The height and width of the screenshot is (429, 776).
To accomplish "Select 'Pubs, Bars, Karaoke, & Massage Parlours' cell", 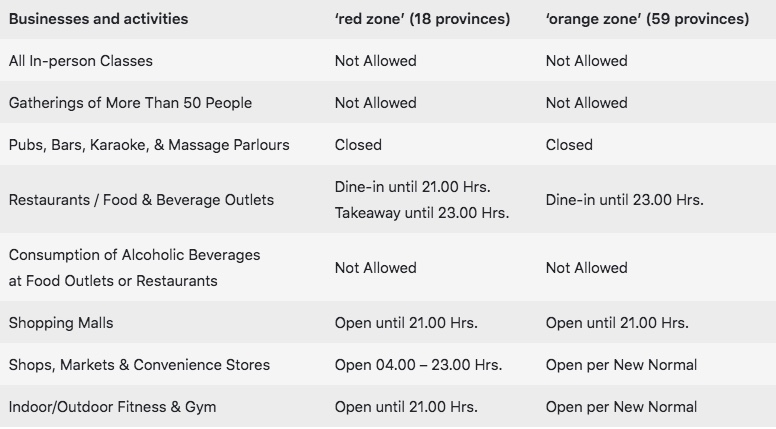I will tap(149, 145).
